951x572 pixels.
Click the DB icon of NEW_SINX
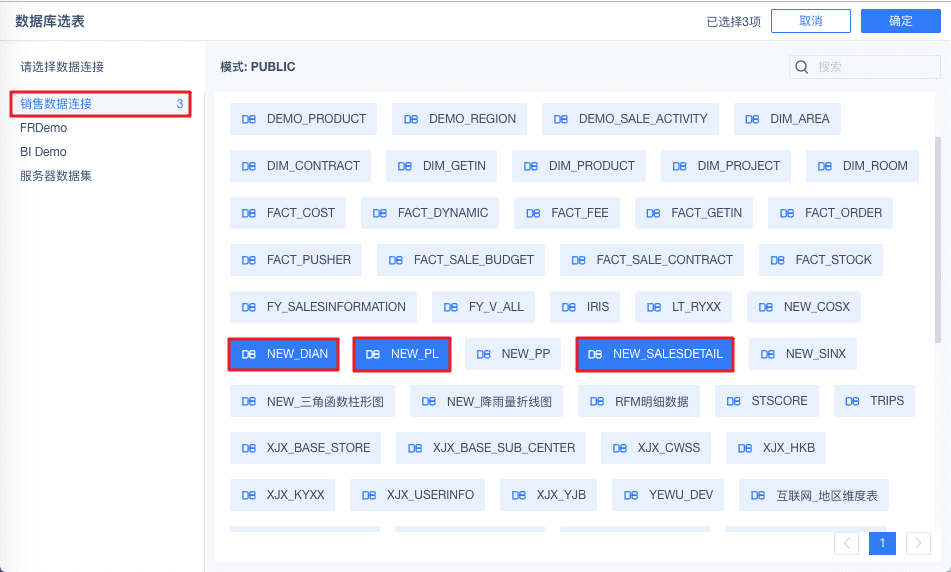tap(768, 354)
